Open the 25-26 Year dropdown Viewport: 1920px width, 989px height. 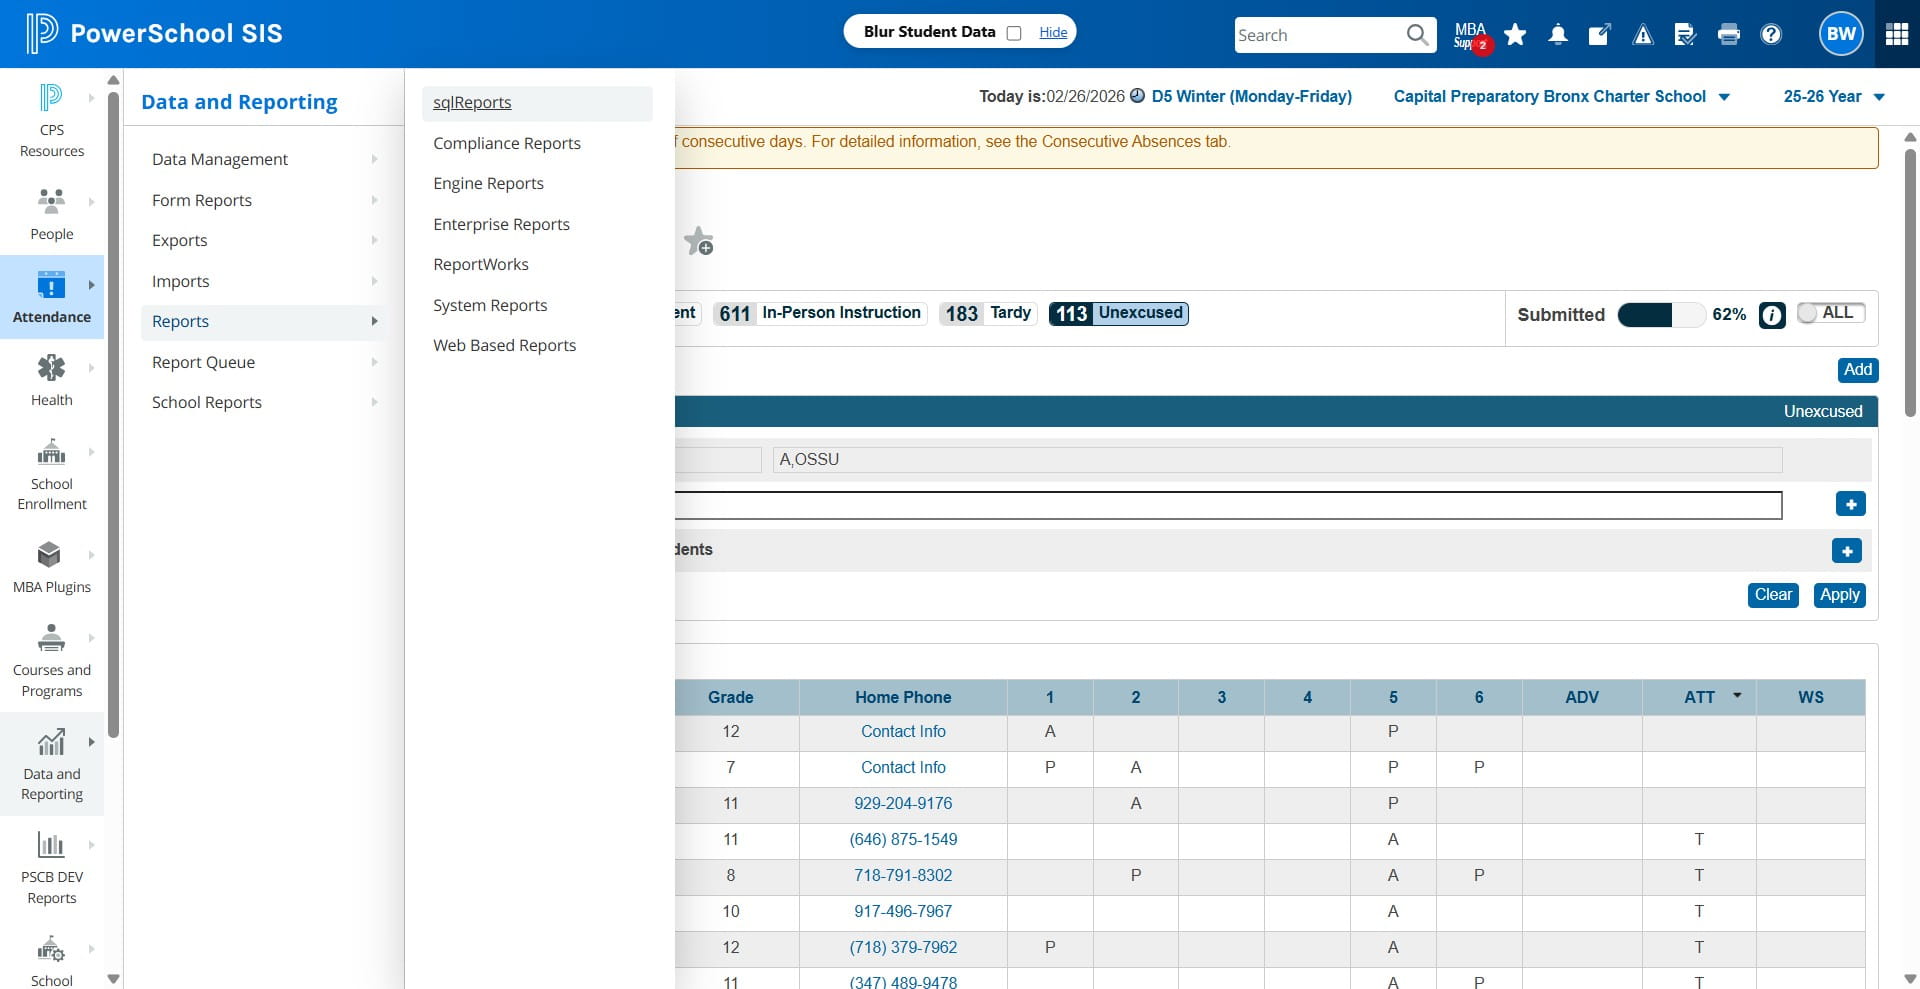pos(1834,96)
